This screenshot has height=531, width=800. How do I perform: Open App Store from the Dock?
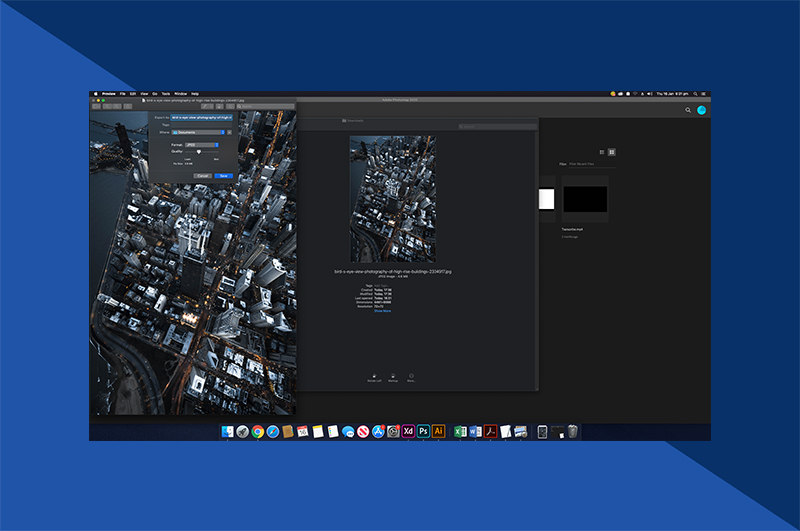point(378,432)
